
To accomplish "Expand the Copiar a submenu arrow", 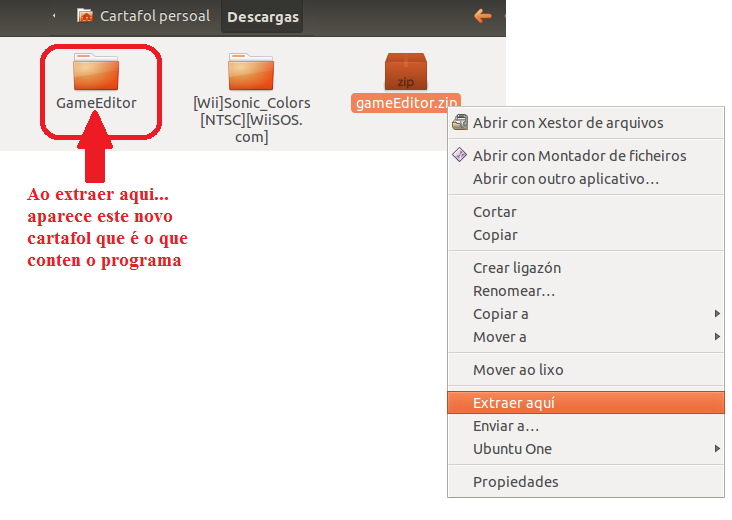I will tap(717, 314).
